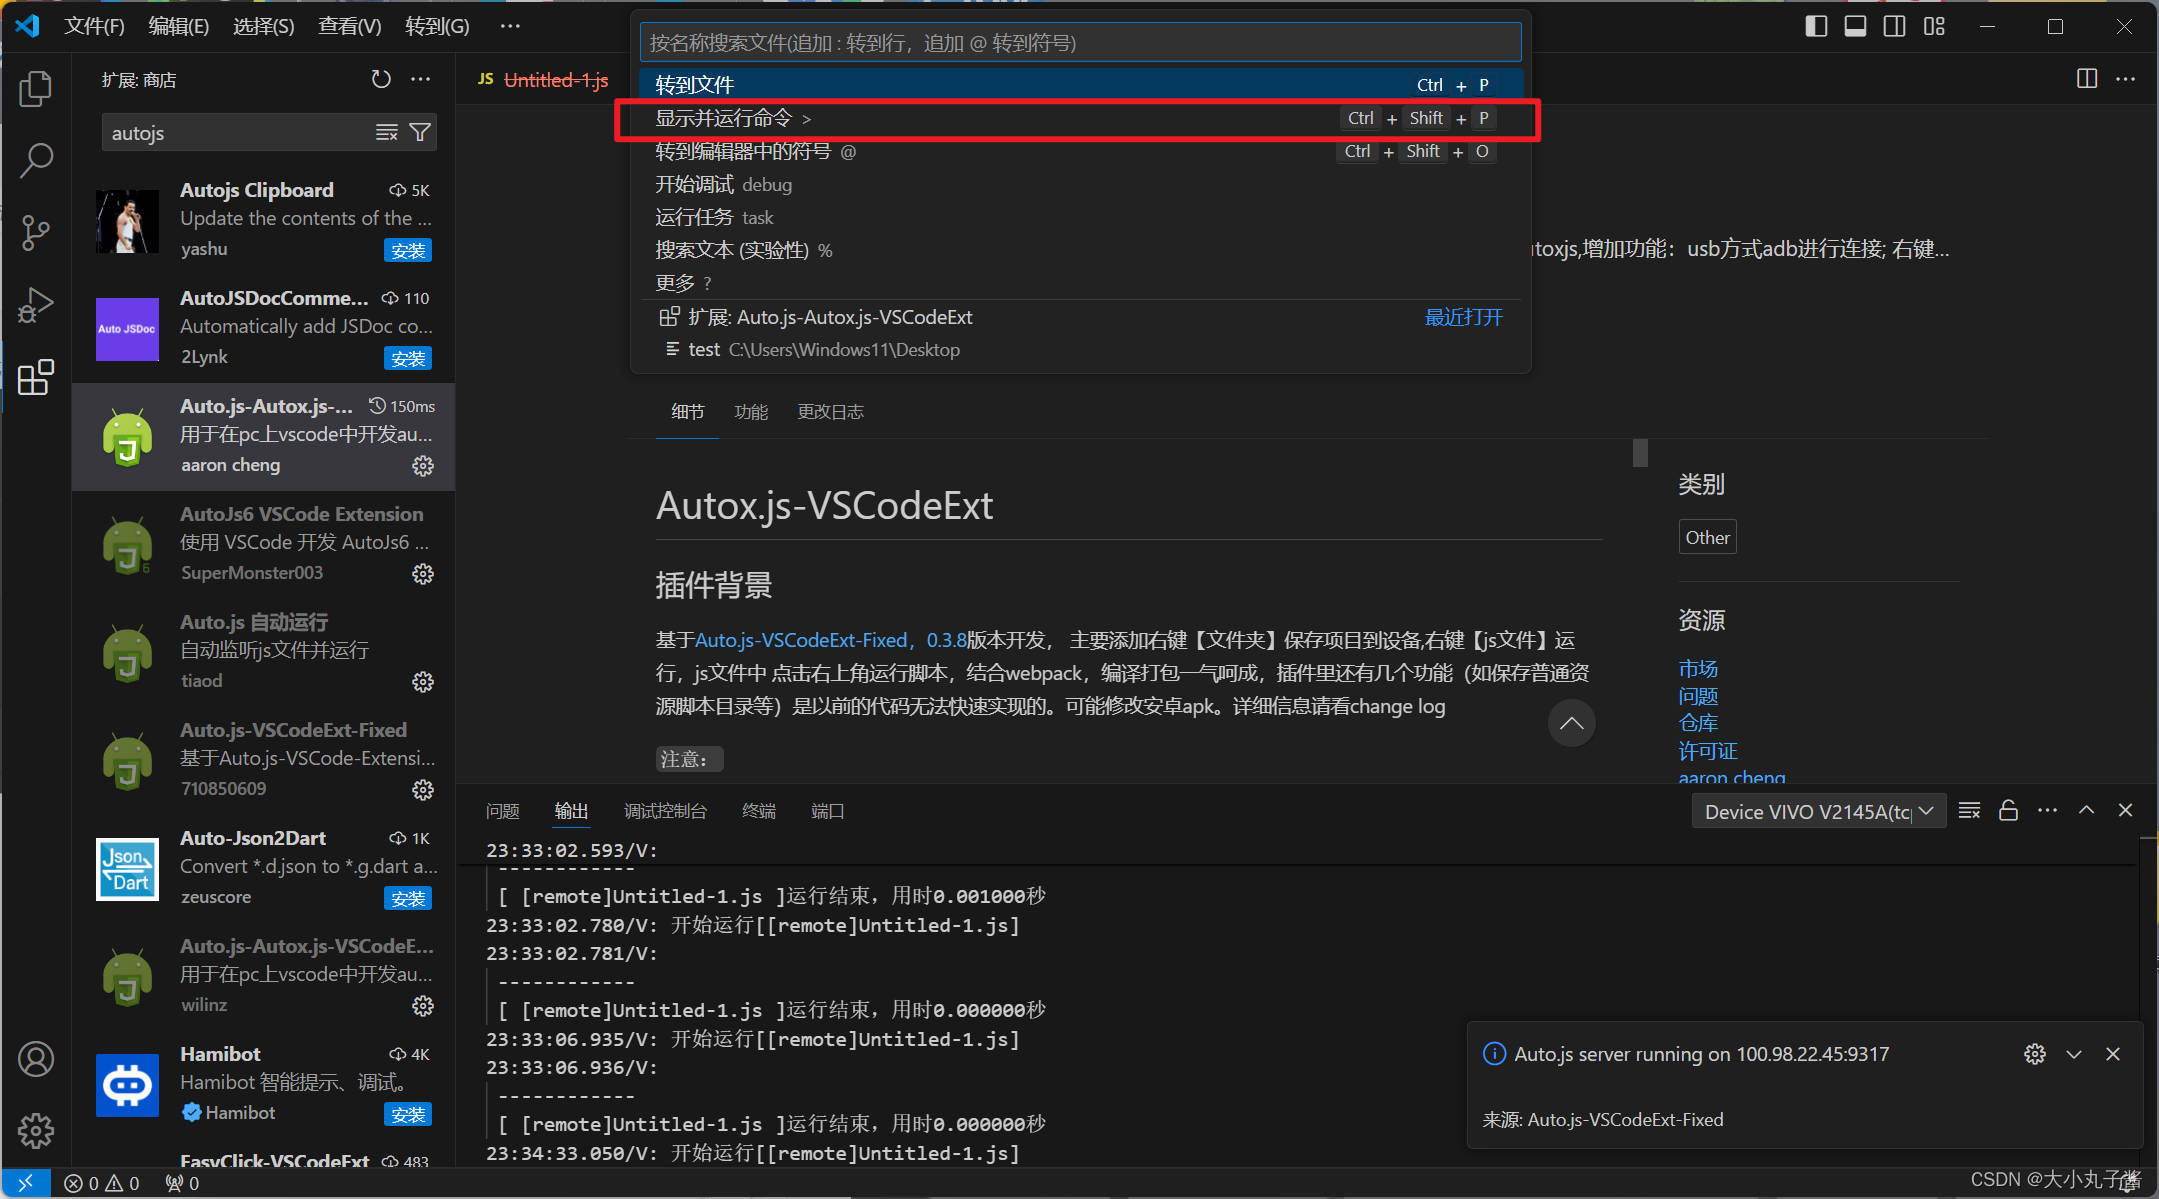The height and width of the screenshot is (1199, 2159).
Task: Open the Source Control view
Action: [x=36, y=232]
